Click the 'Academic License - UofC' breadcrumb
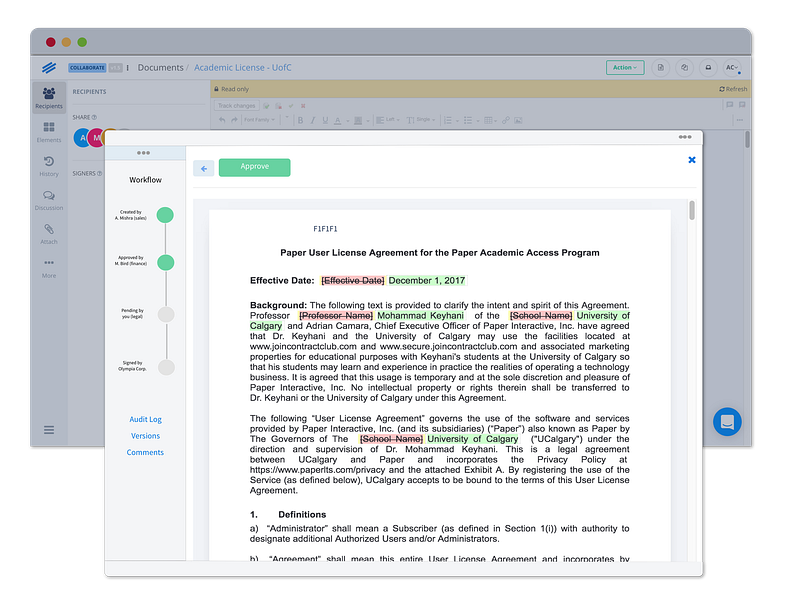 pyautogui.click(x=243, y=68)
